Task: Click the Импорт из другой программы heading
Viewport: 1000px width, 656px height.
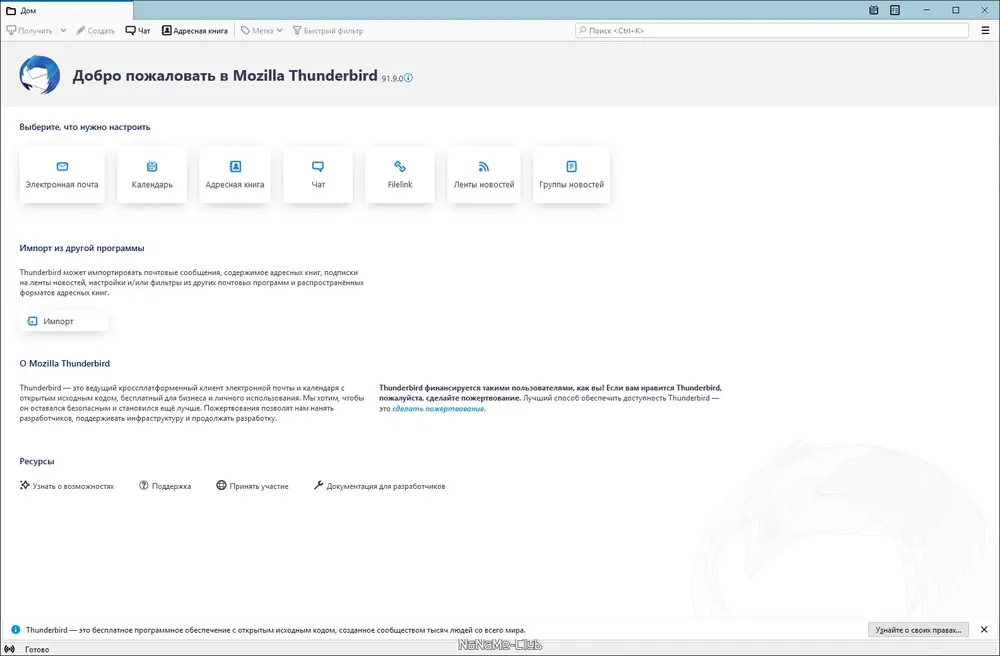Action: tap(82, 248)
